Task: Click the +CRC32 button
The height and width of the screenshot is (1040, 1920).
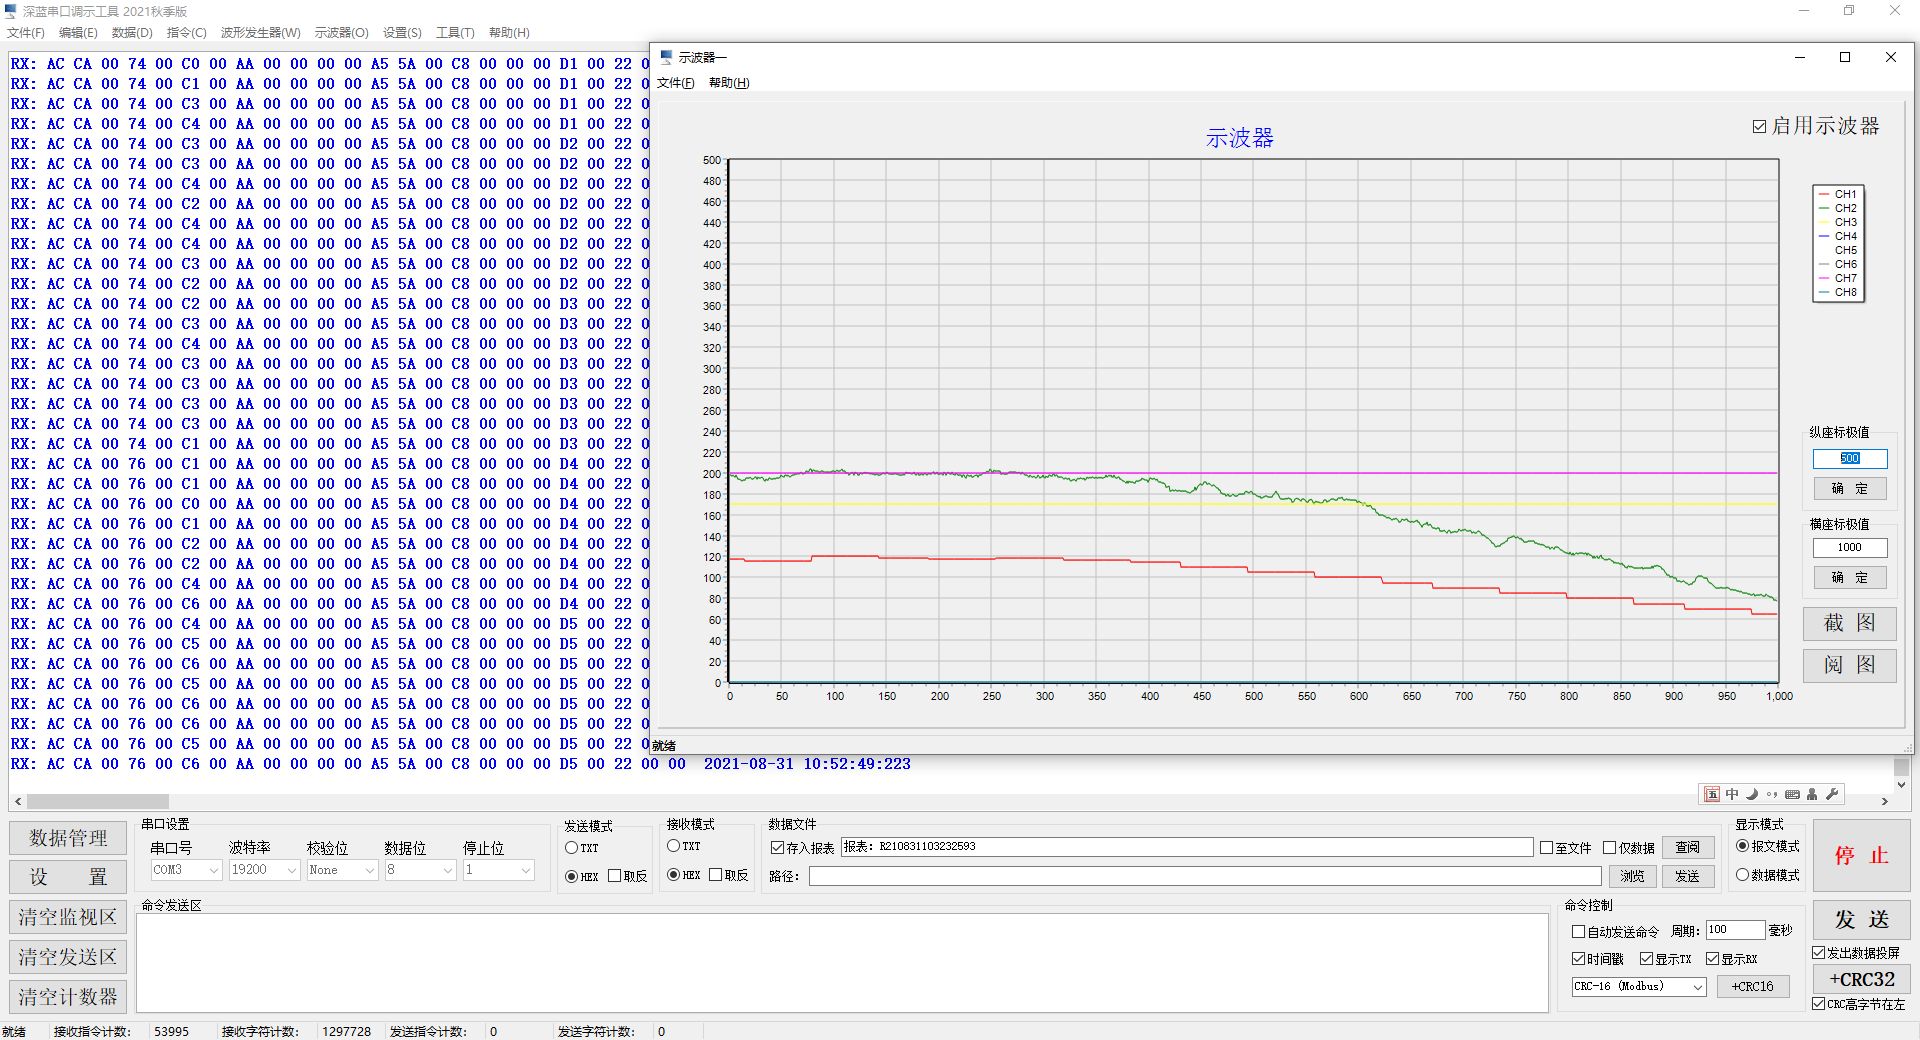Action: click(1861, 979)
